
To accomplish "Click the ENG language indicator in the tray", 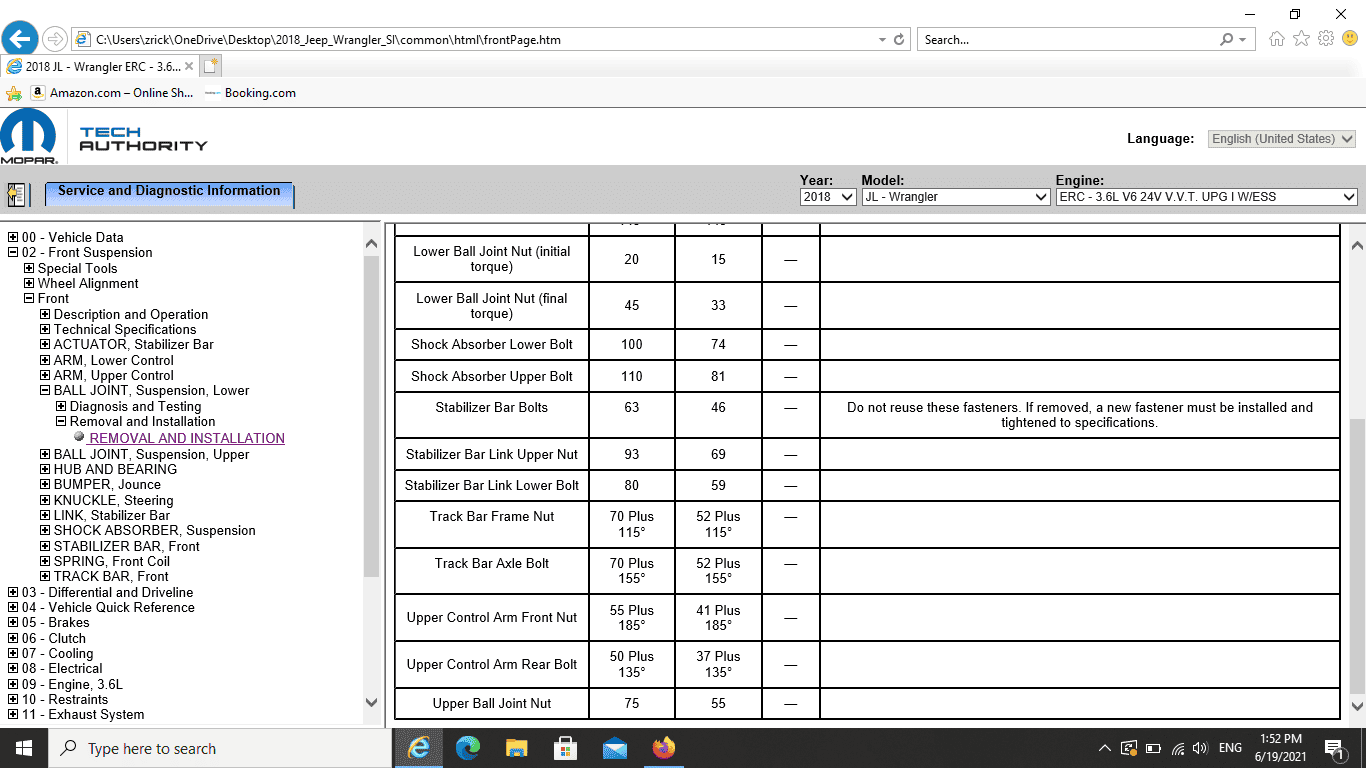I will (1230, 748).
